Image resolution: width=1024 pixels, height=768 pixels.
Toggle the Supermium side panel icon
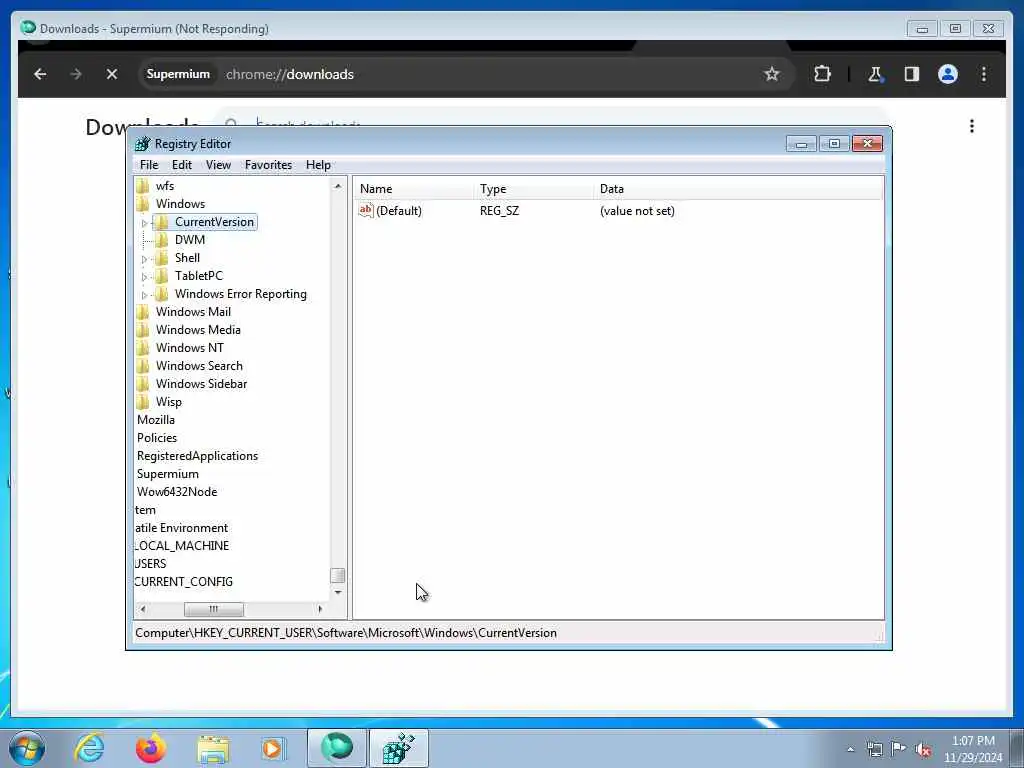click(x=912, y=74)
